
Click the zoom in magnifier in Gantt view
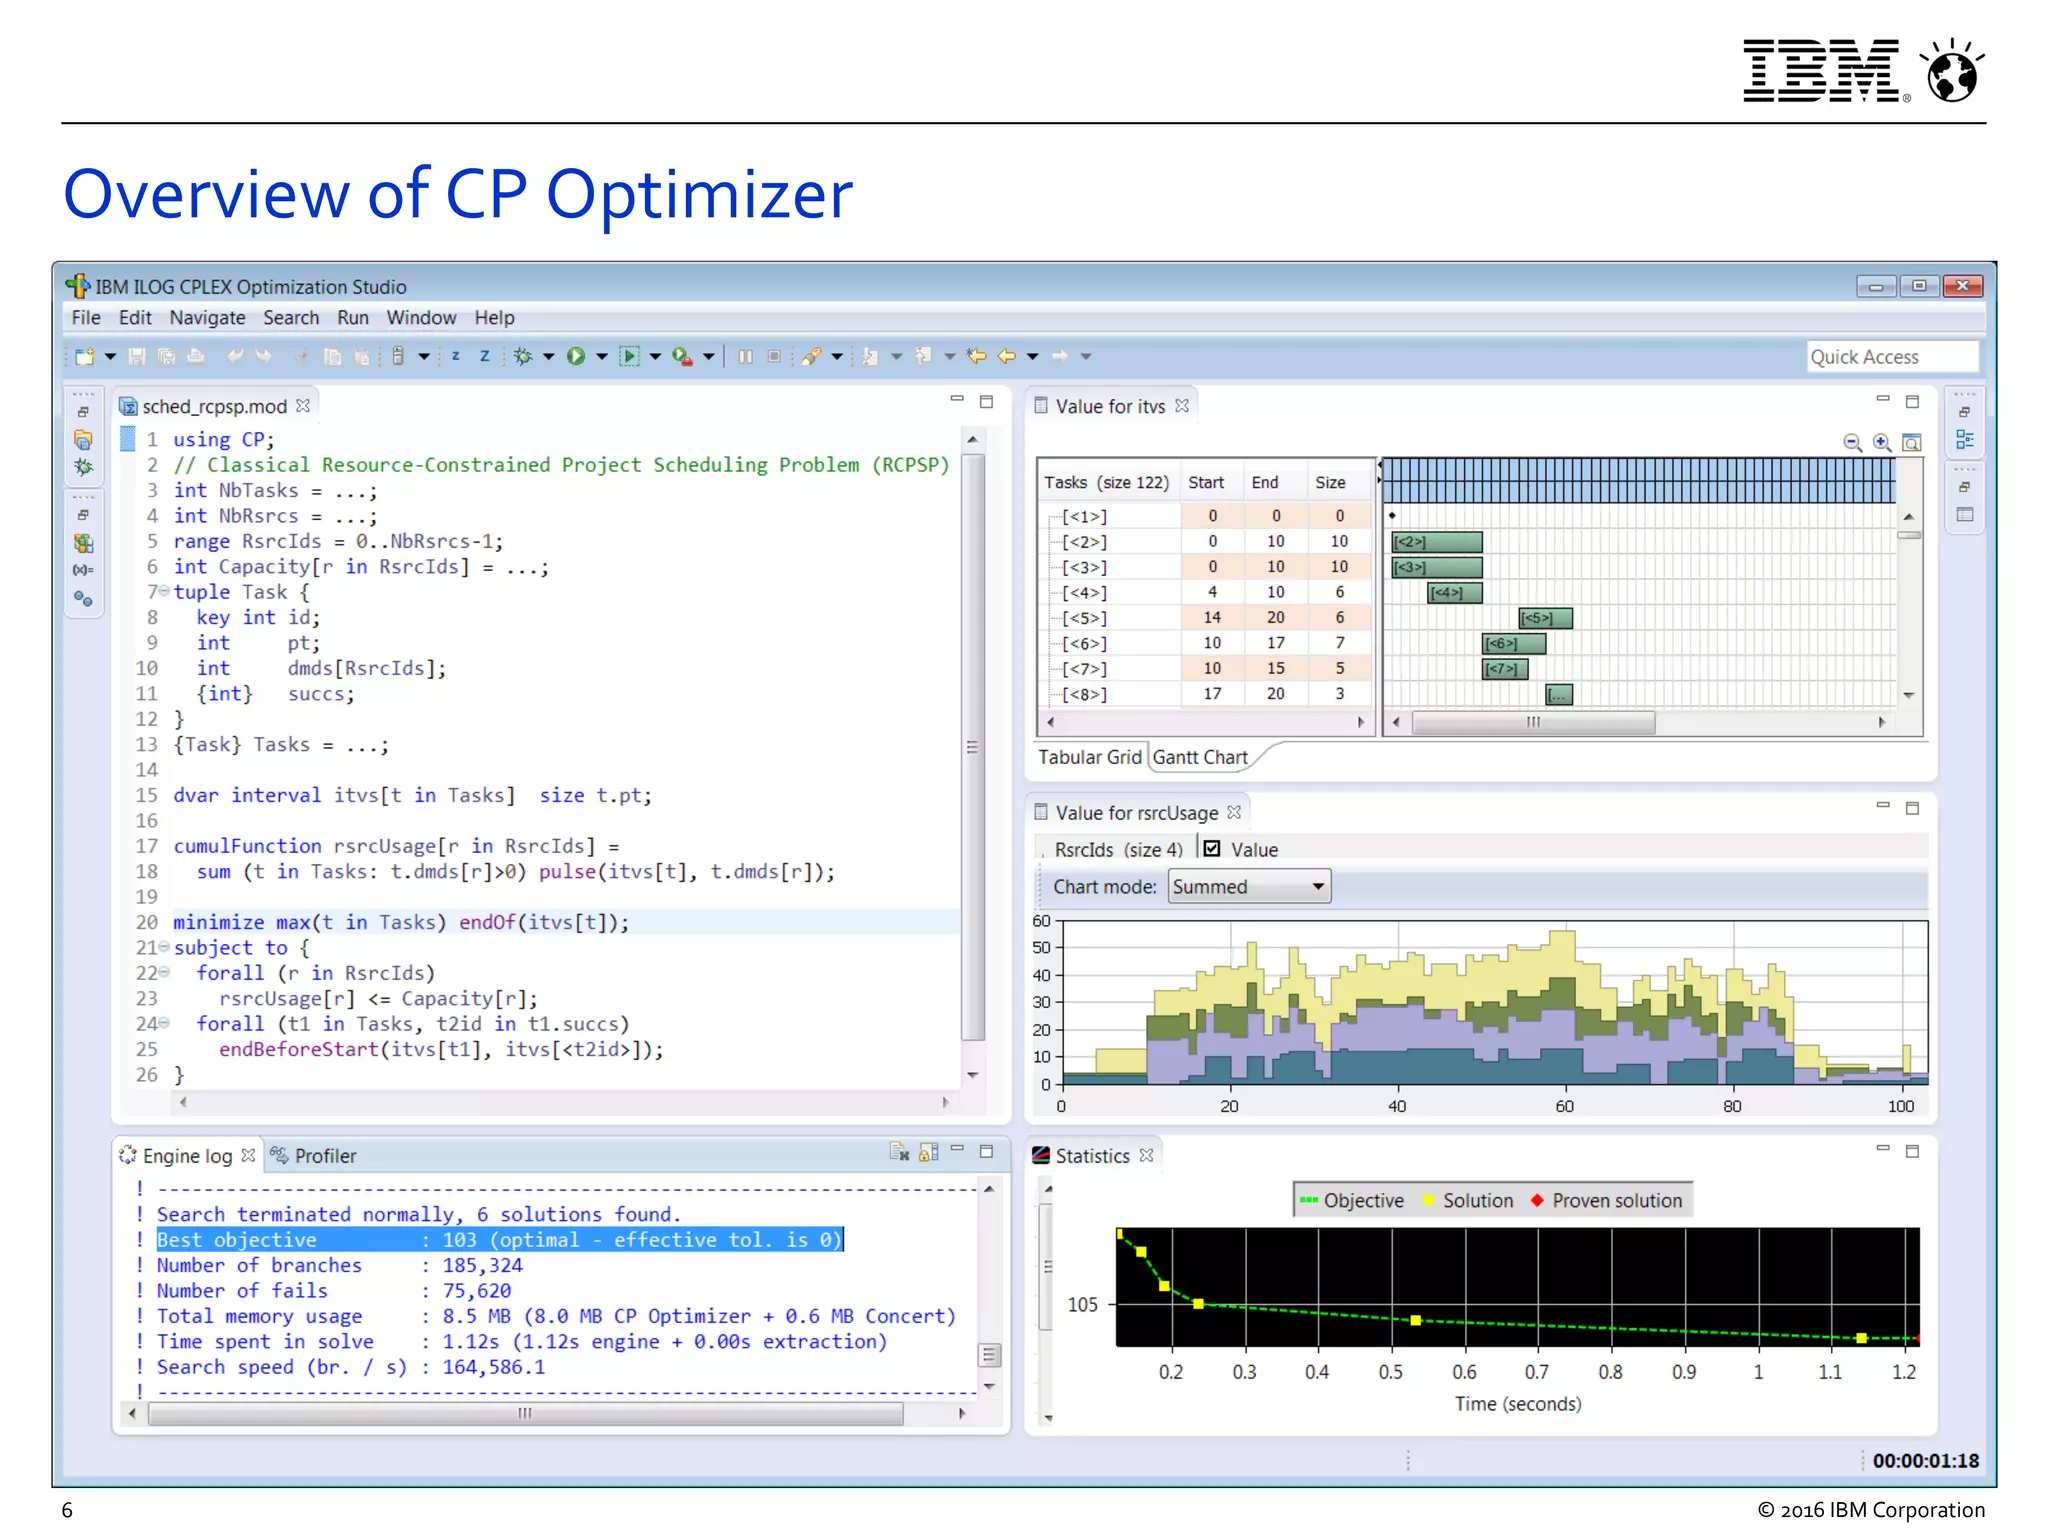[1882, 442]
